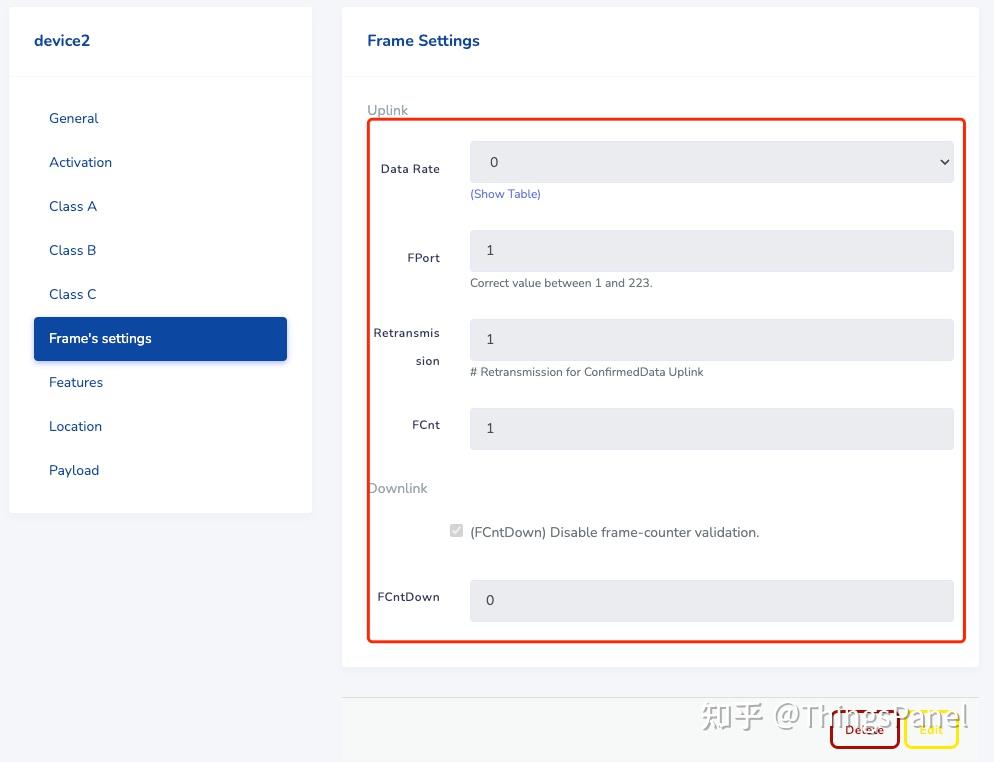994x762 pixels.
Task: Open the General settings section
Action: 74,118
